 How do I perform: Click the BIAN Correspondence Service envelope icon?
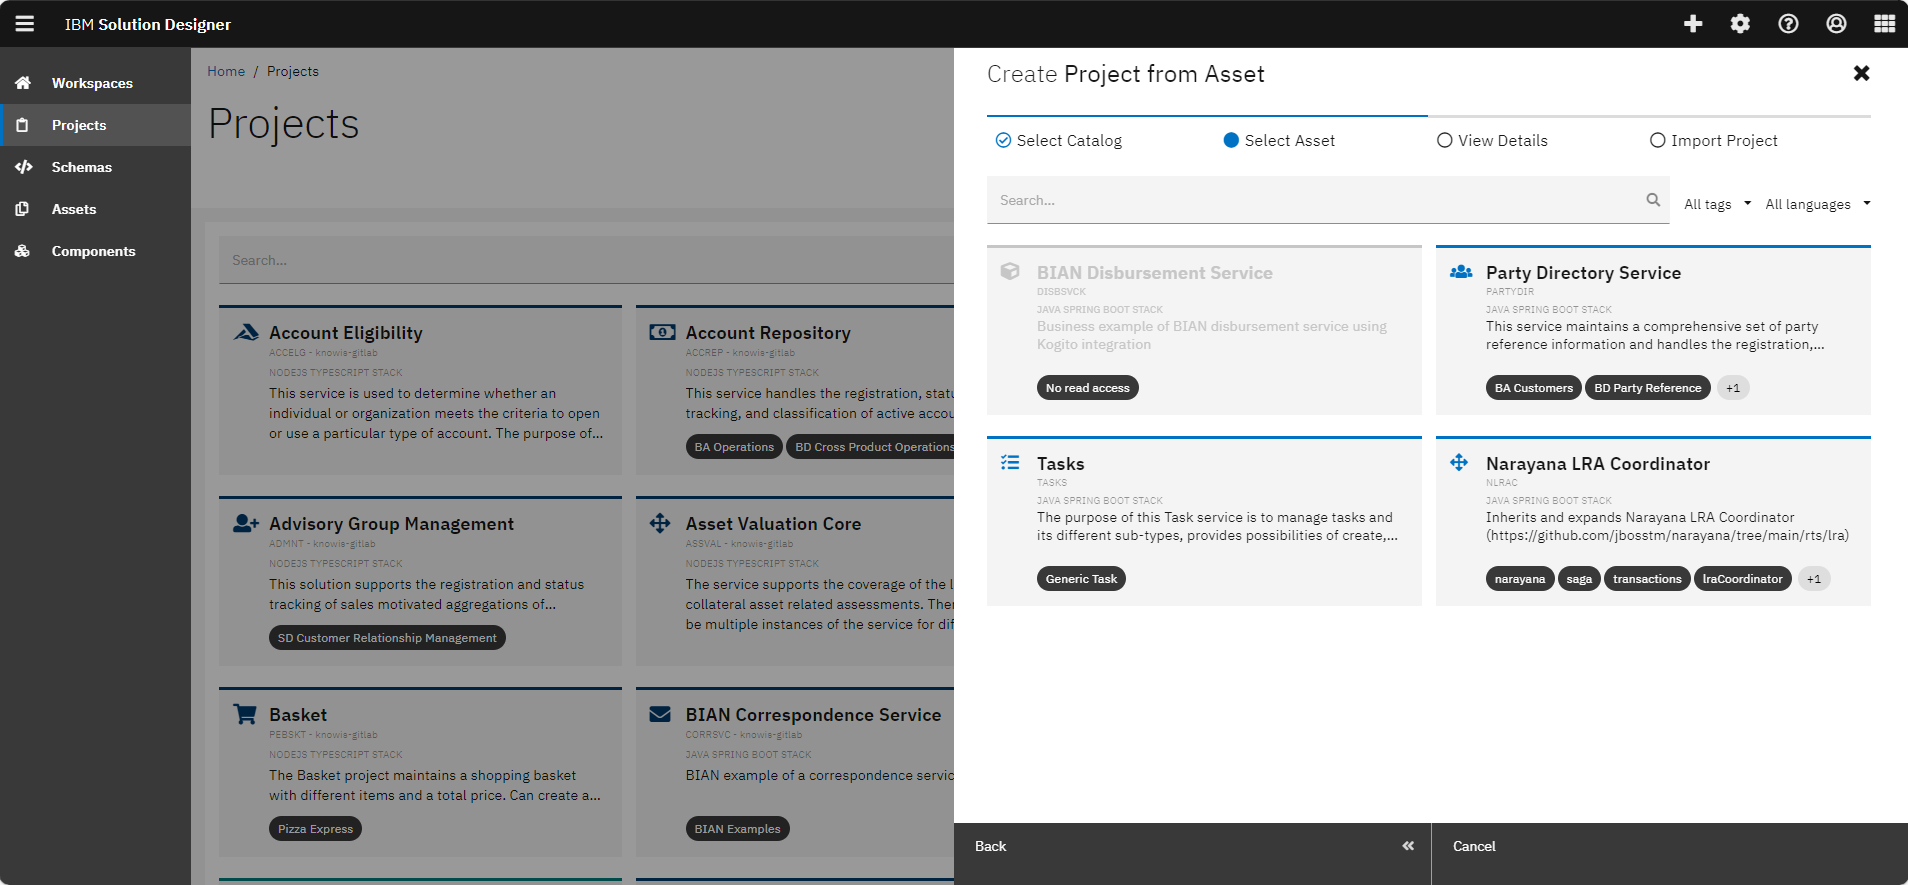[x=660, y=714]
